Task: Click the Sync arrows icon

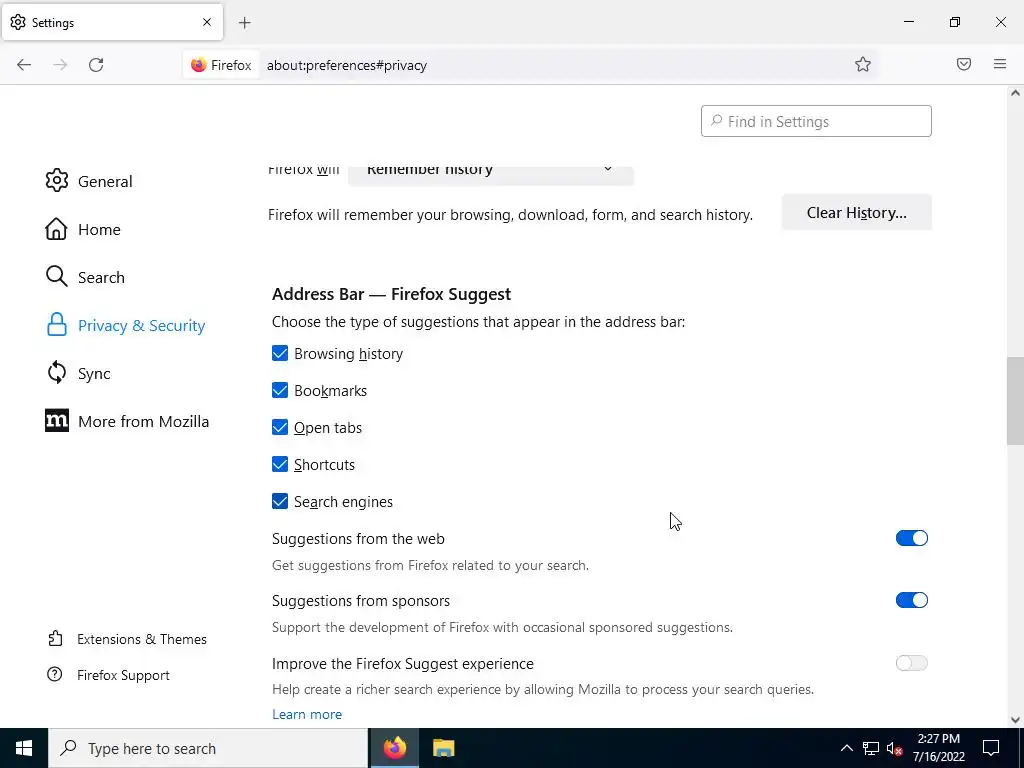Action: tap(57, 373)
